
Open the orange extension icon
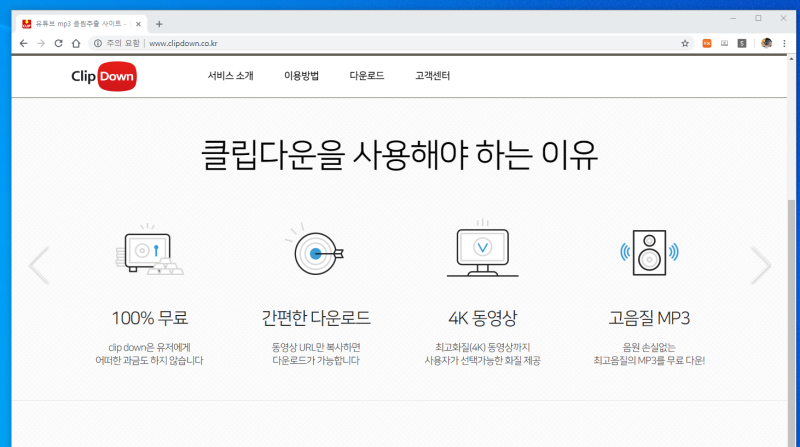coord(707,43)
